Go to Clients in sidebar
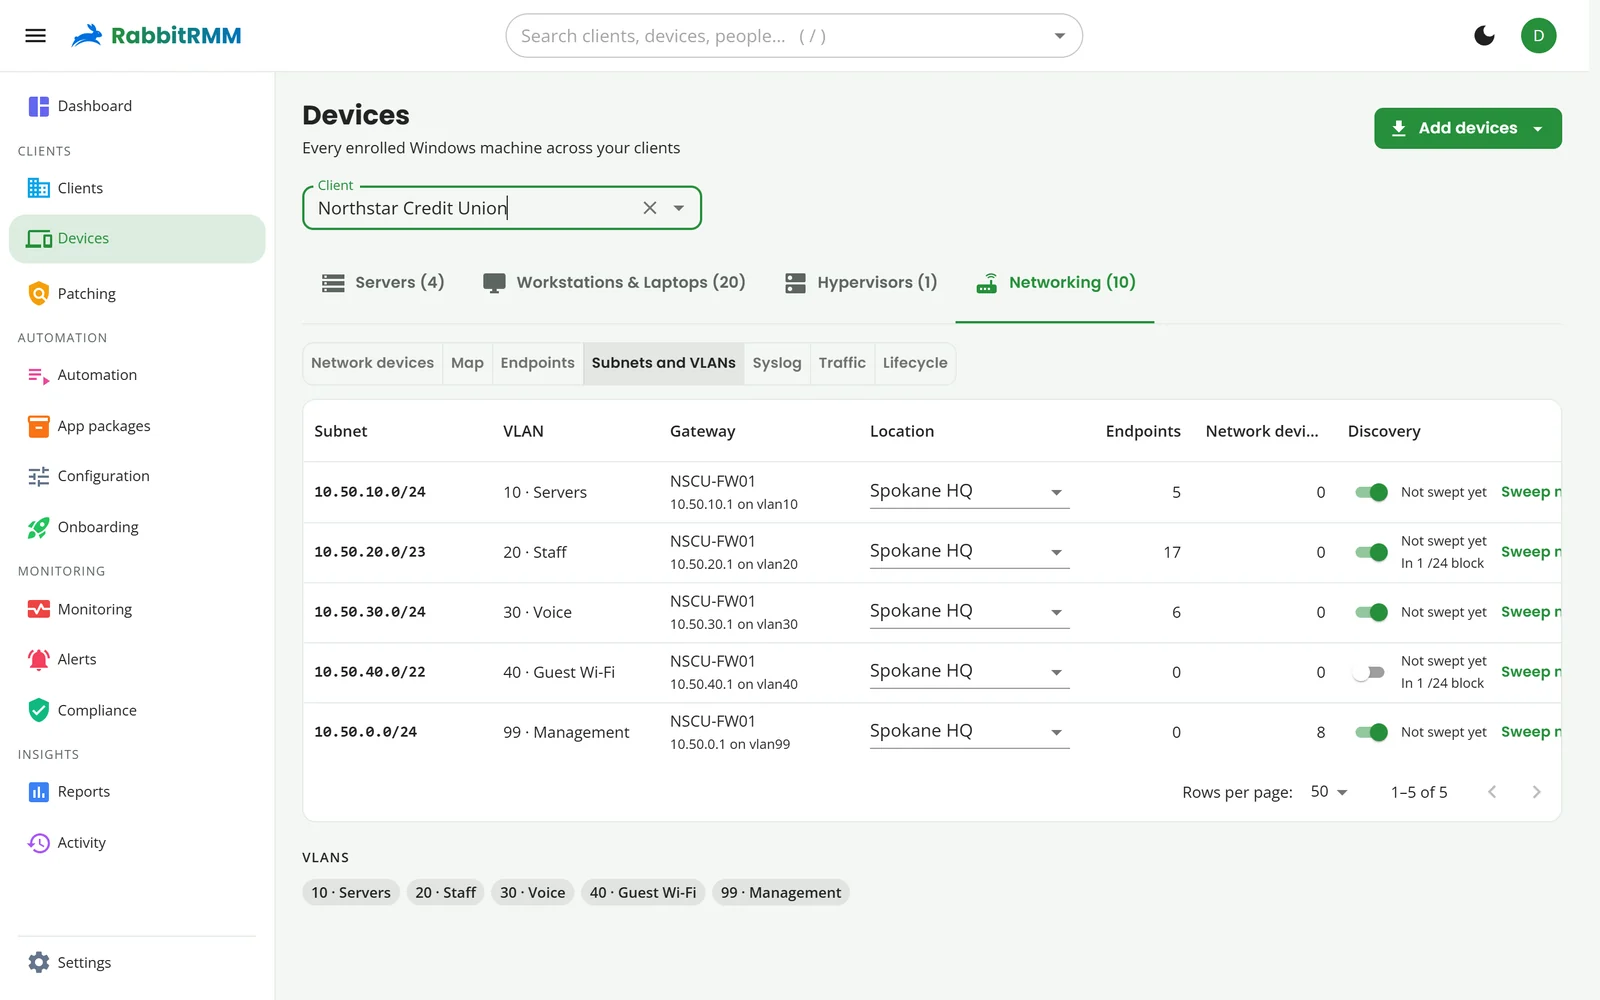This screenshot has height=1000, width=1600. coord(137,188)
